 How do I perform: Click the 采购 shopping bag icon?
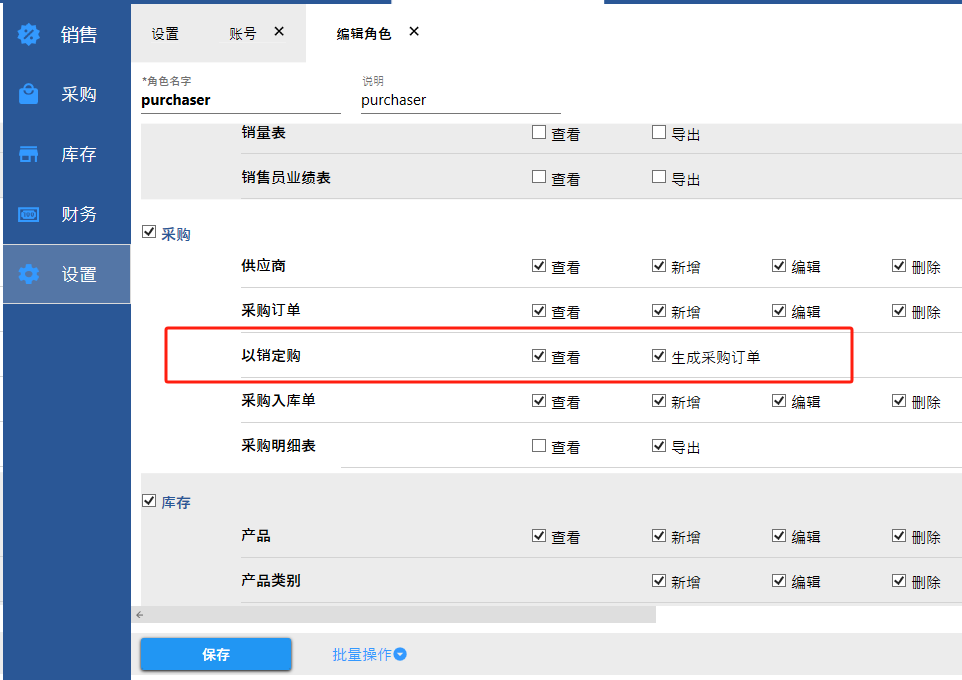coord(29,94)
